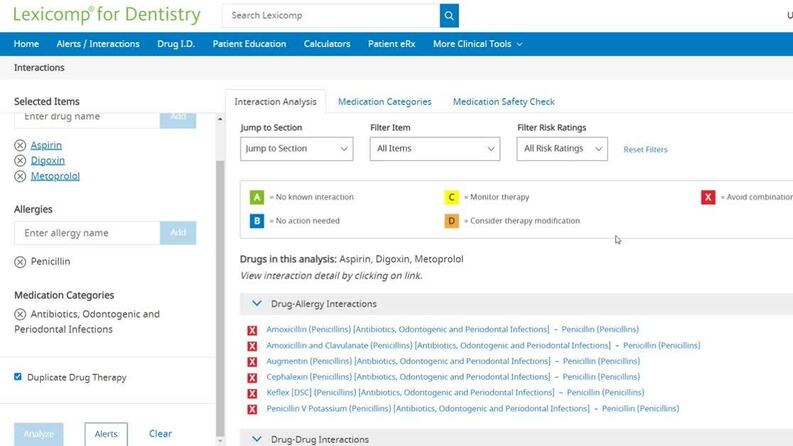The height and width of the screenshot is (446, 793).
Task: Click the Enter allergy name field
Action: (87, 233)
